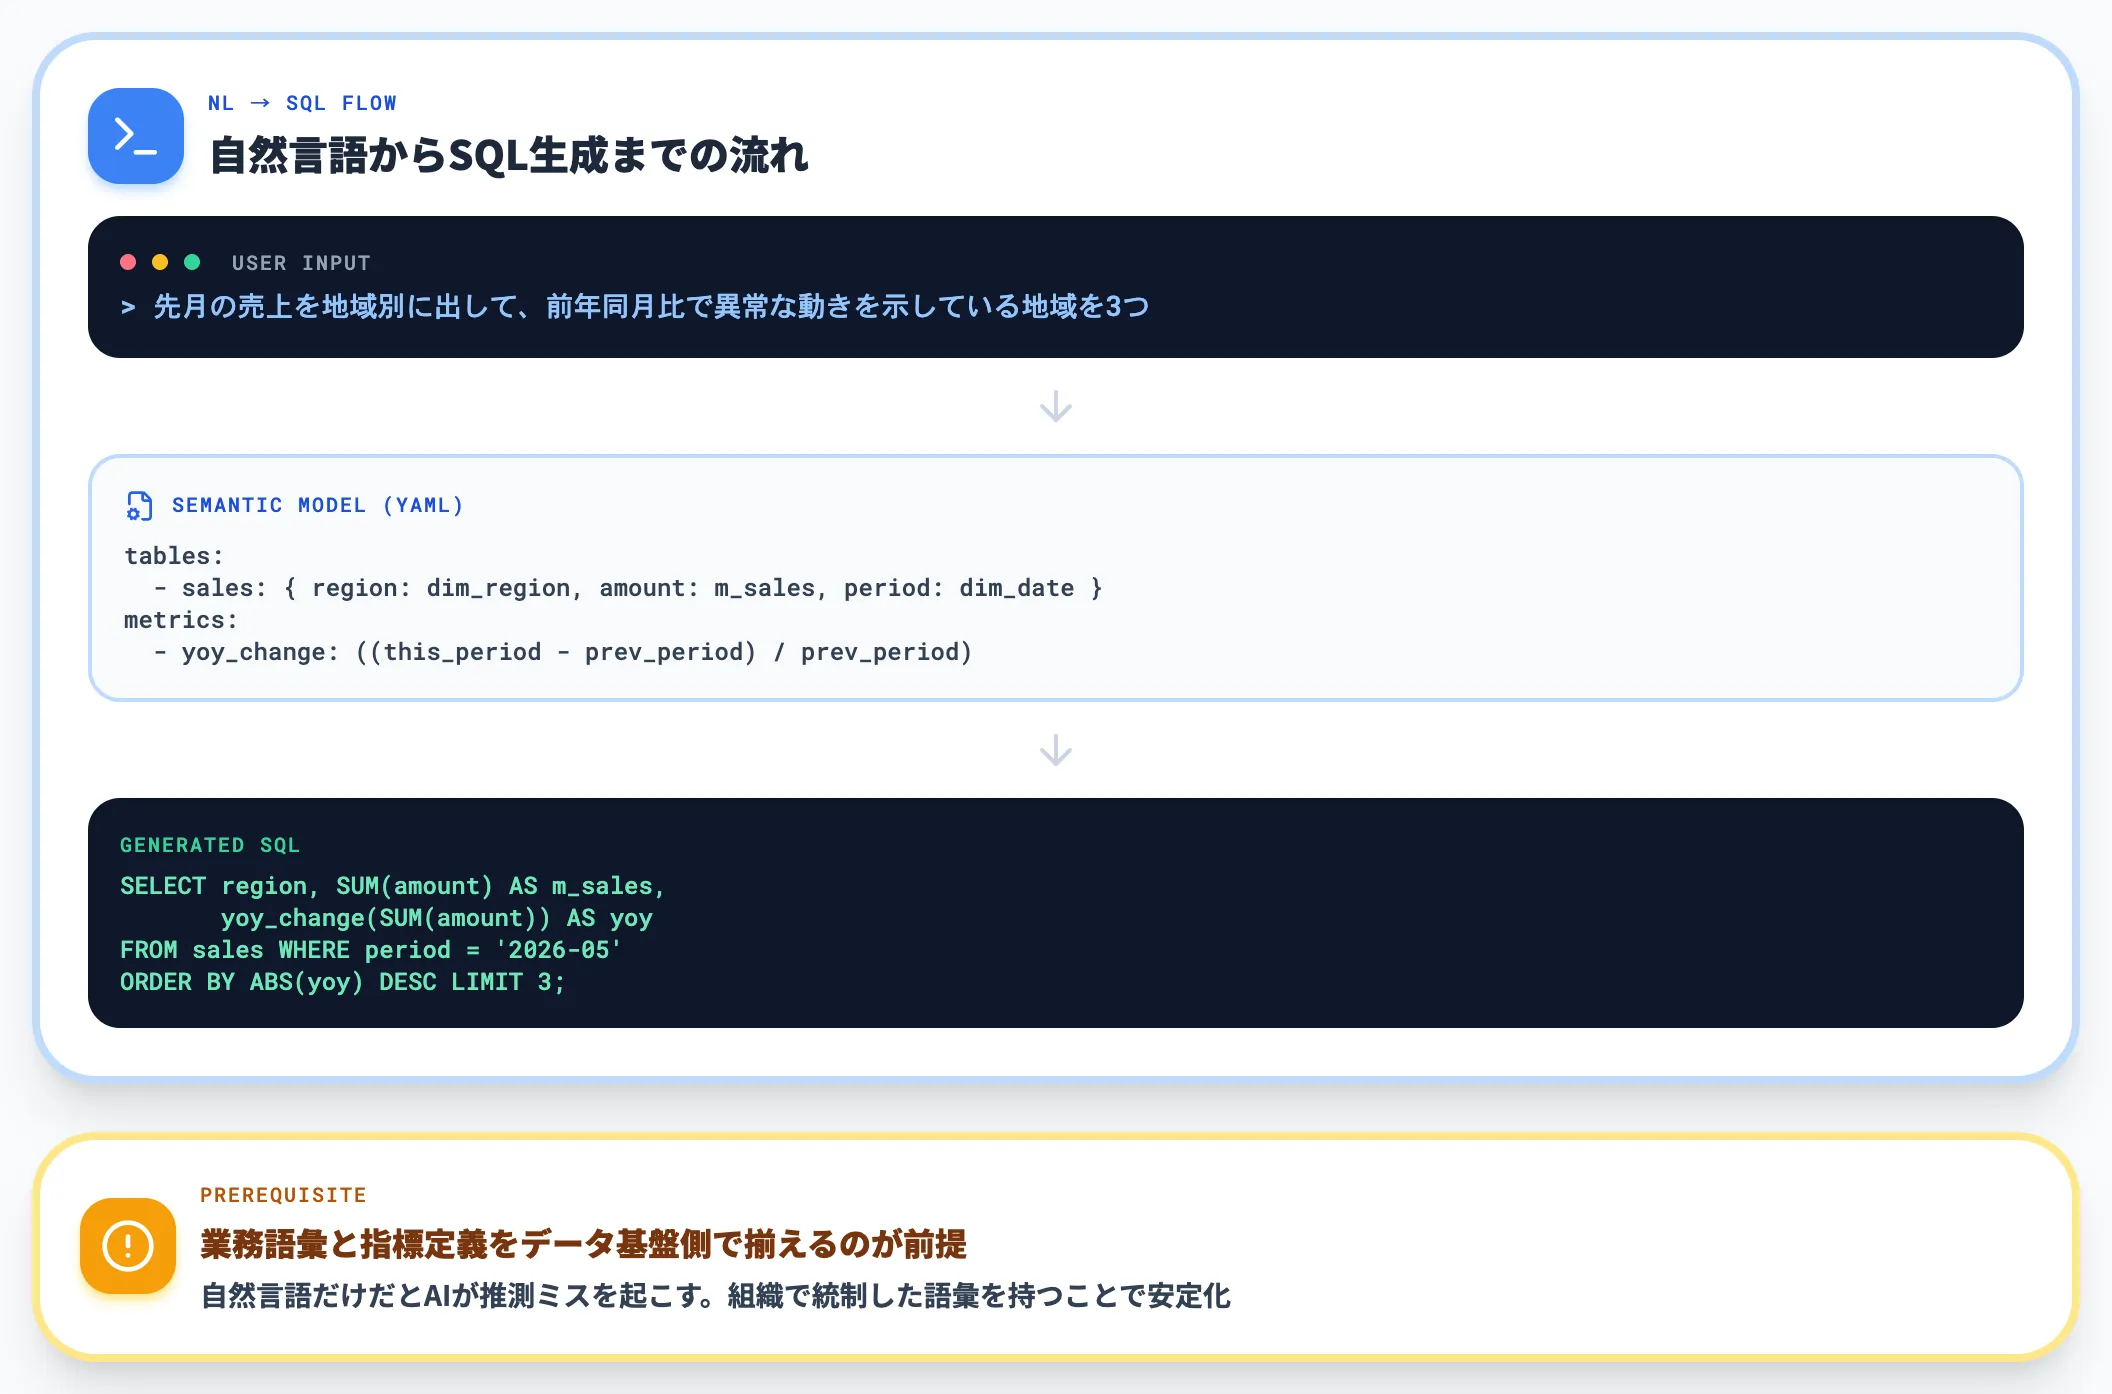Click the description starting '自然言語だけだとAIが推測ミス'
The image size is (2112, 1394).
click(x=716, y=1296)
